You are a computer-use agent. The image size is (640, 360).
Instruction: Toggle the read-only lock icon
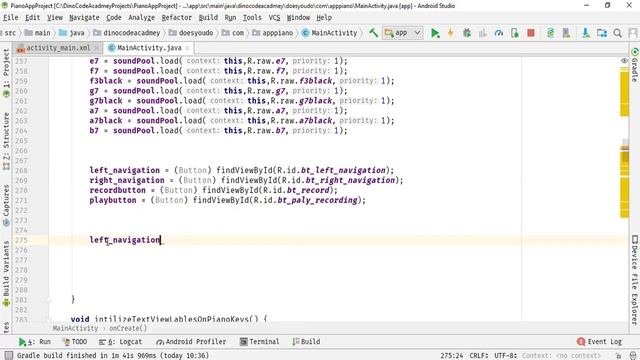(618, 356)
